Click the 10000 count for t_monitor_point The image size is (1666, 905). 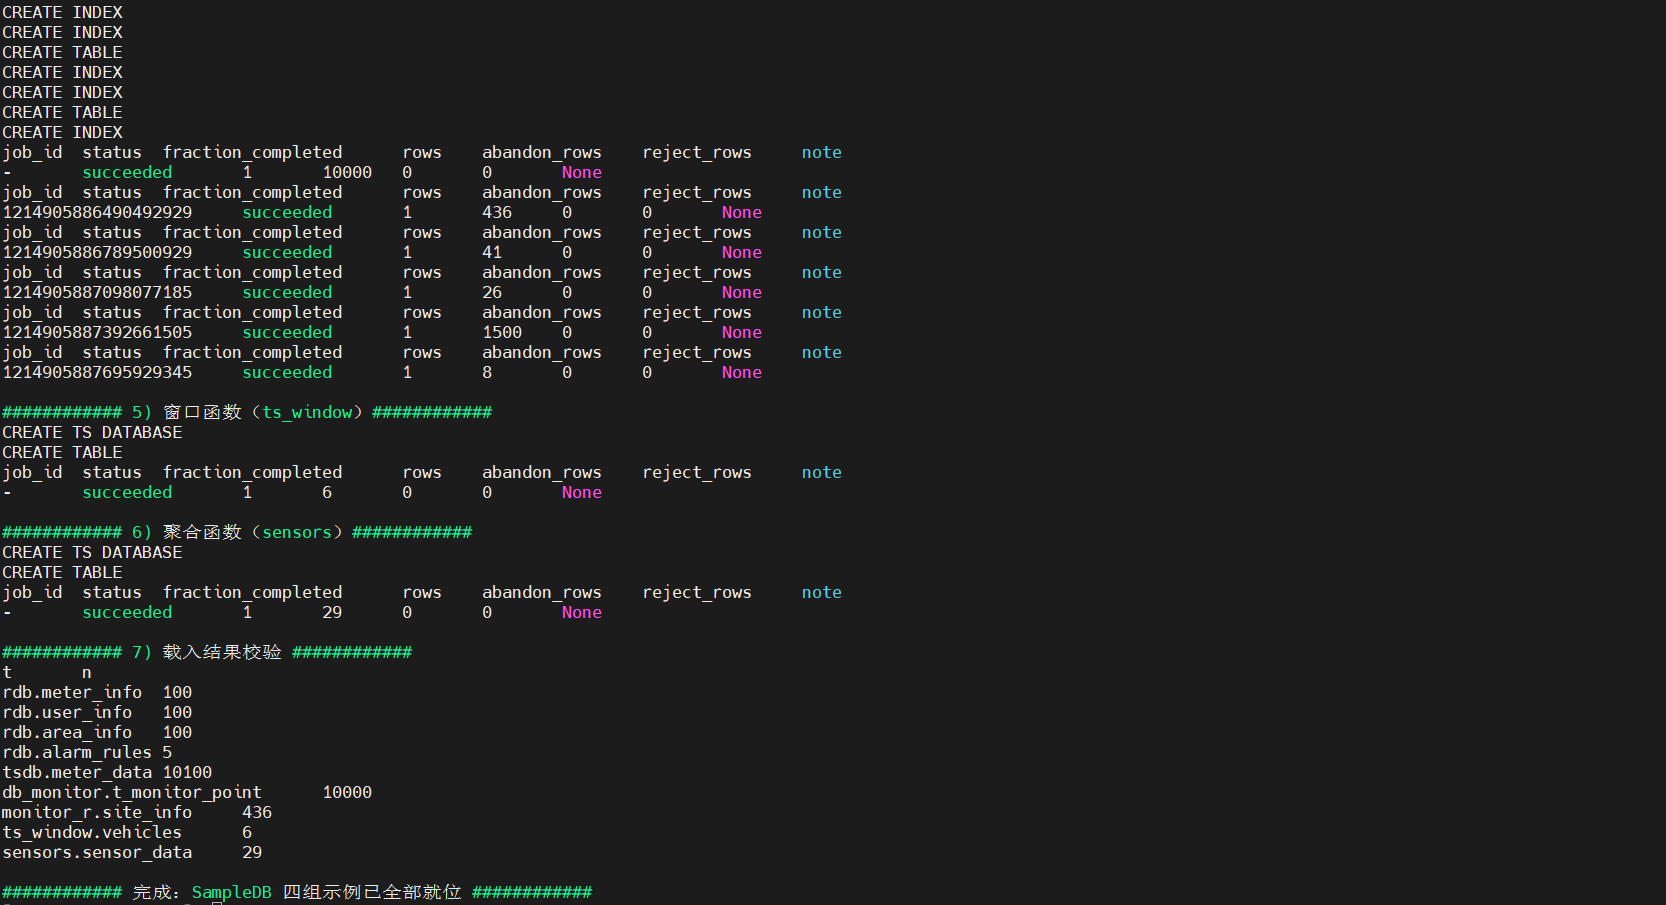(347, 792)
